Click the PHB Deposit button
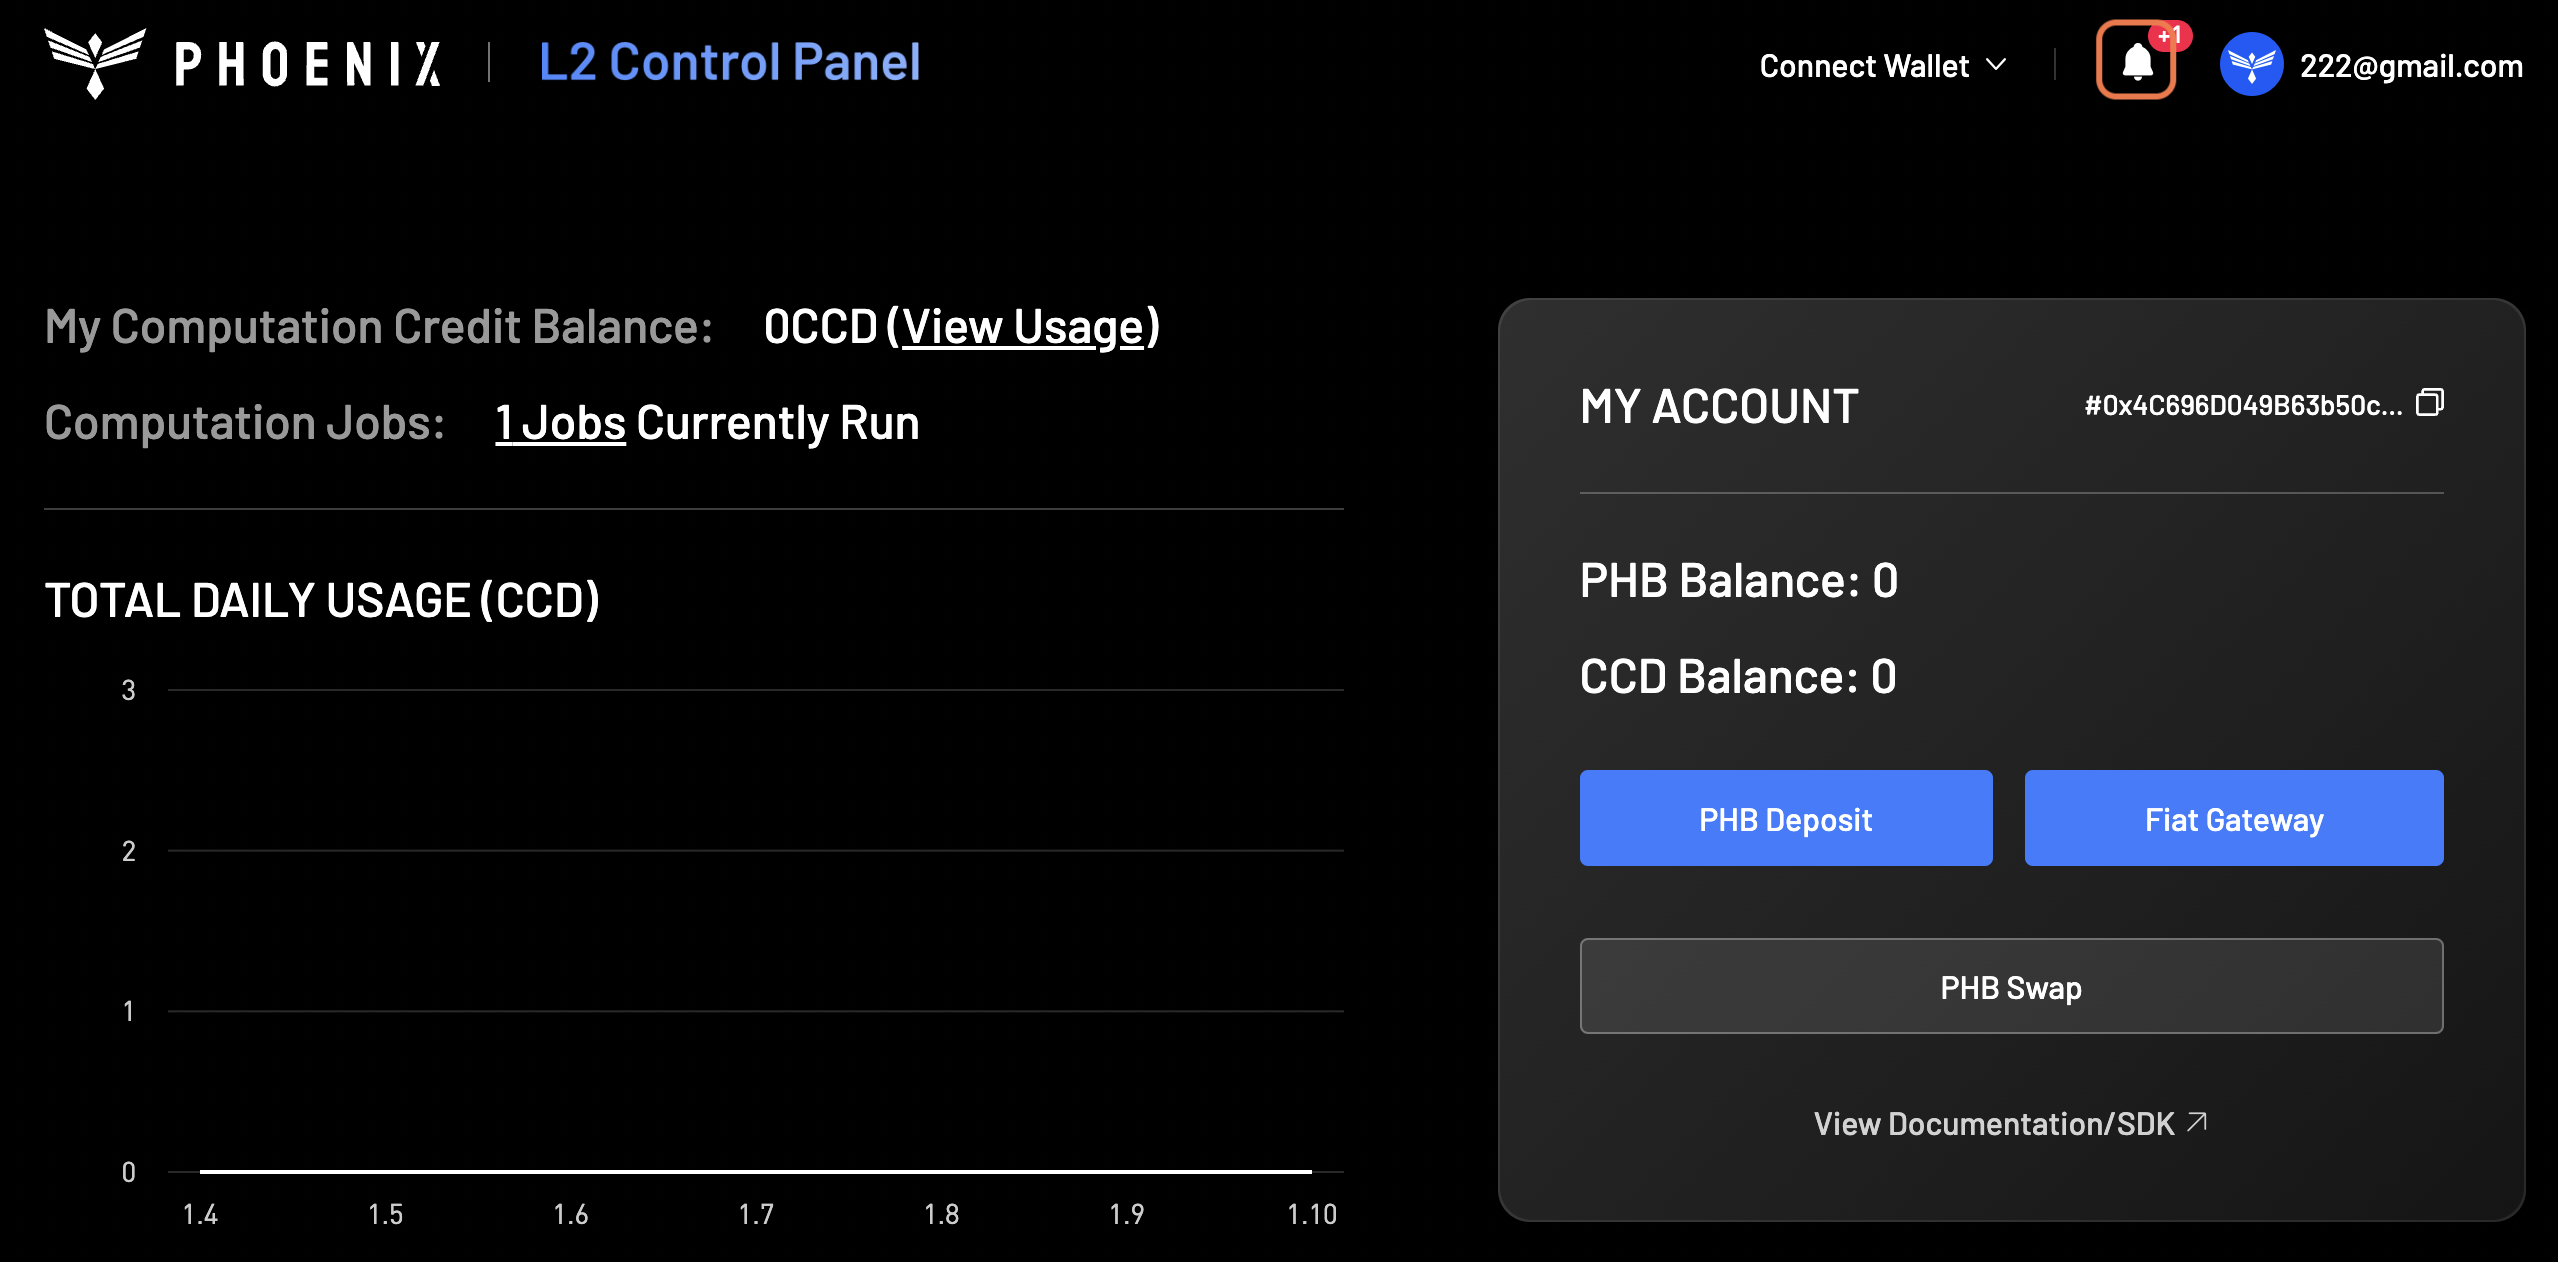2558x1262 pixels. coord(1785,819)
